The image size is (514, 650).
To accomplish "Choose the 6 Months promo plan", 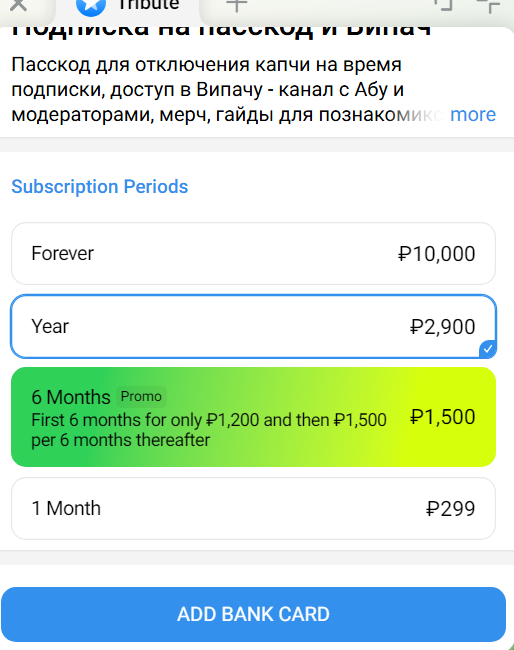I will [x=253, y=417].
